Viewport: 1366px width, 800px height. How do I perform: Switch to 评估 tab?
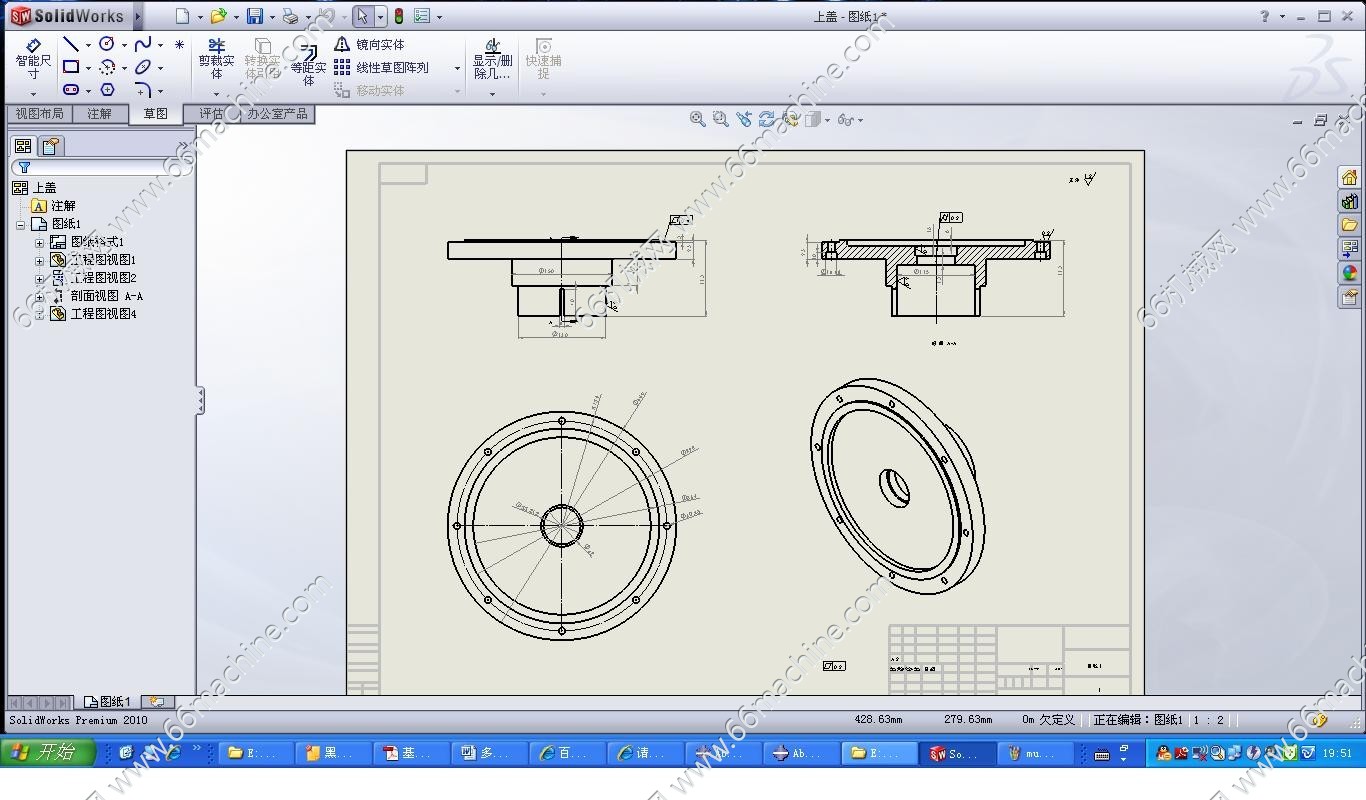(211, 114)
